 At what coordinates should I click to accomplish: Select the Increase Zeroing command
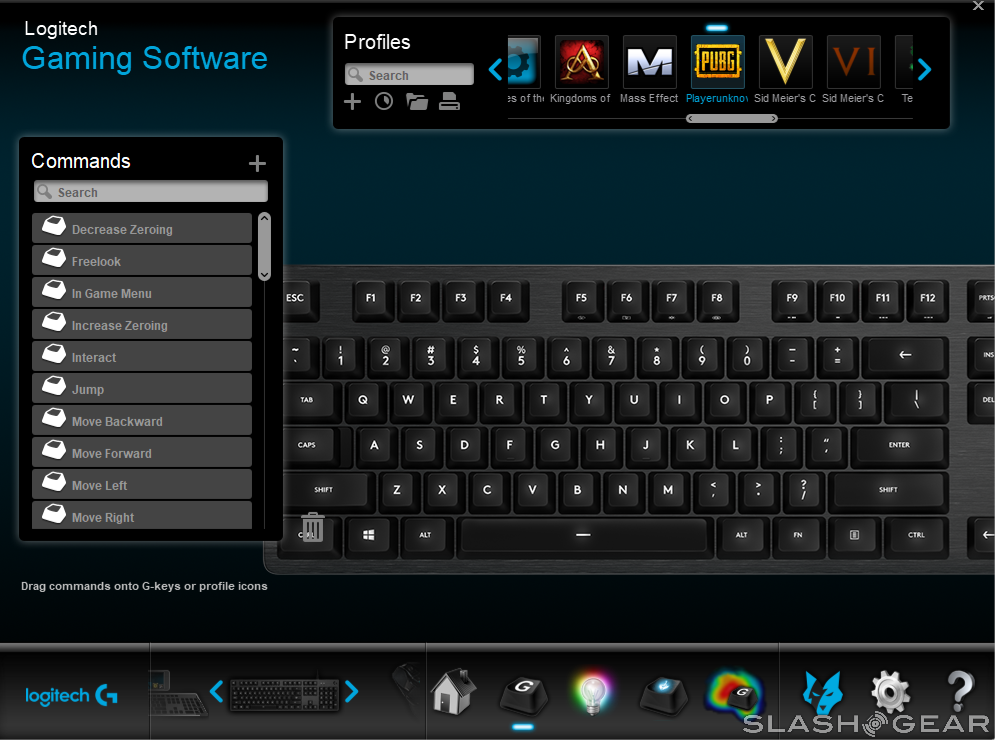click(x=142, y=324)
